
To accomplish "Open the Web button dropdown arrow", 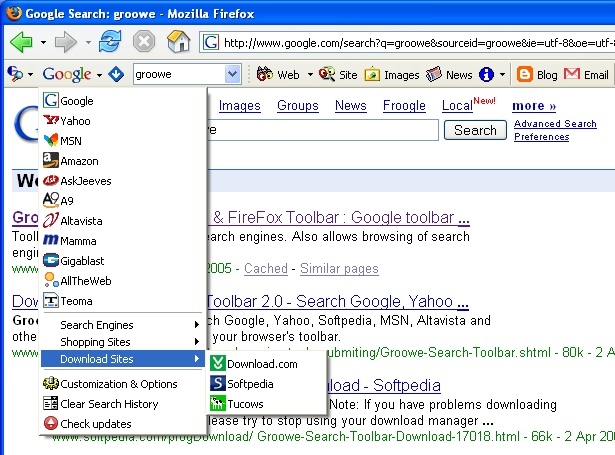I will point(310,75).
